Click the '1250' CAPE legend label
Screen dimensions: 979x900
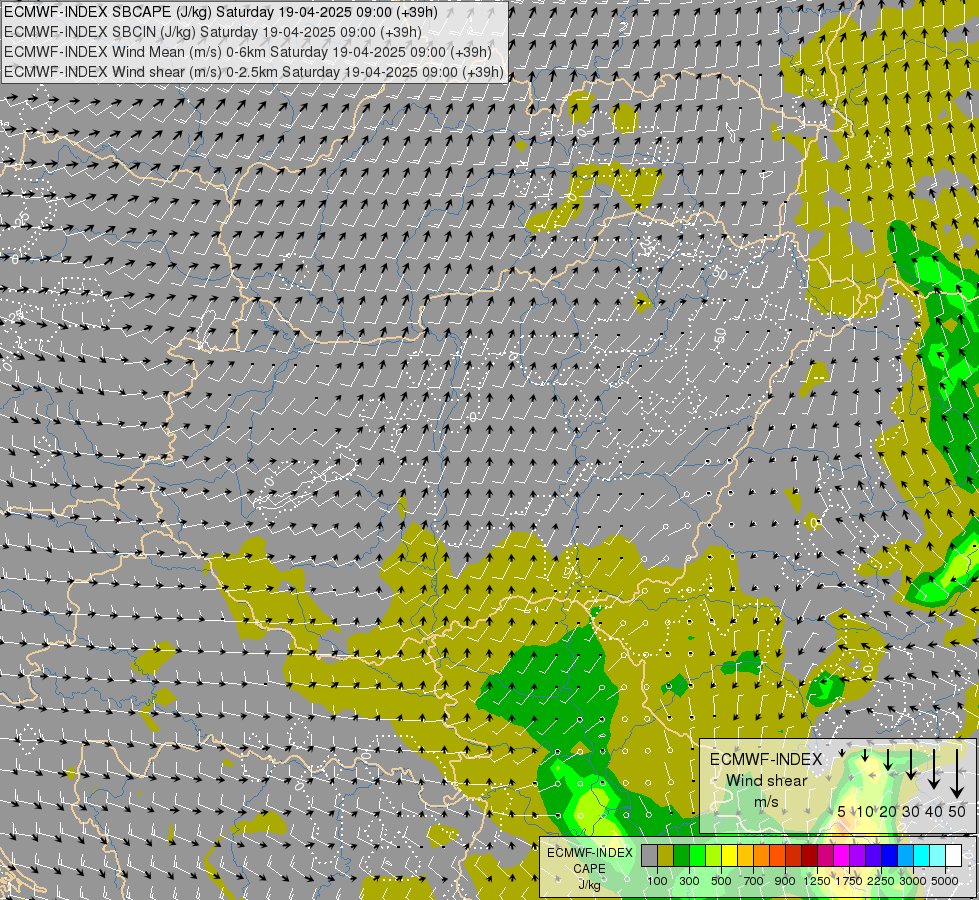(x=817, y=881)
